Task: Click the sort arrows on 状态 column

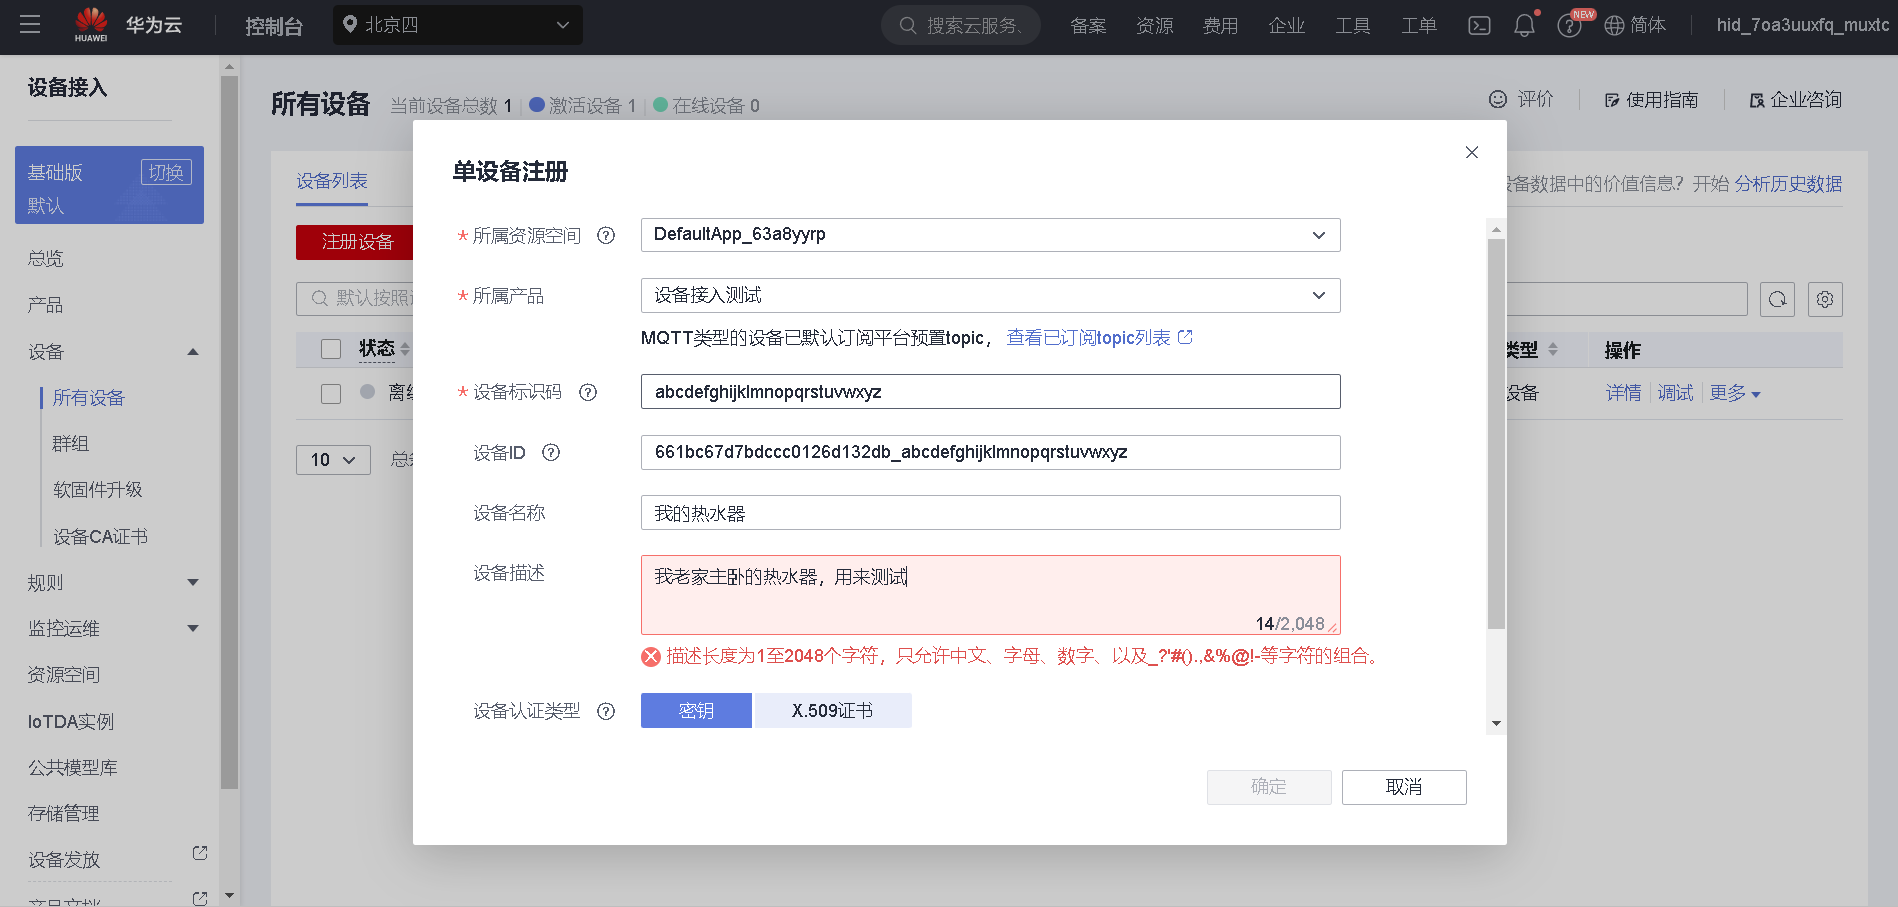Action: pos(405,349)
